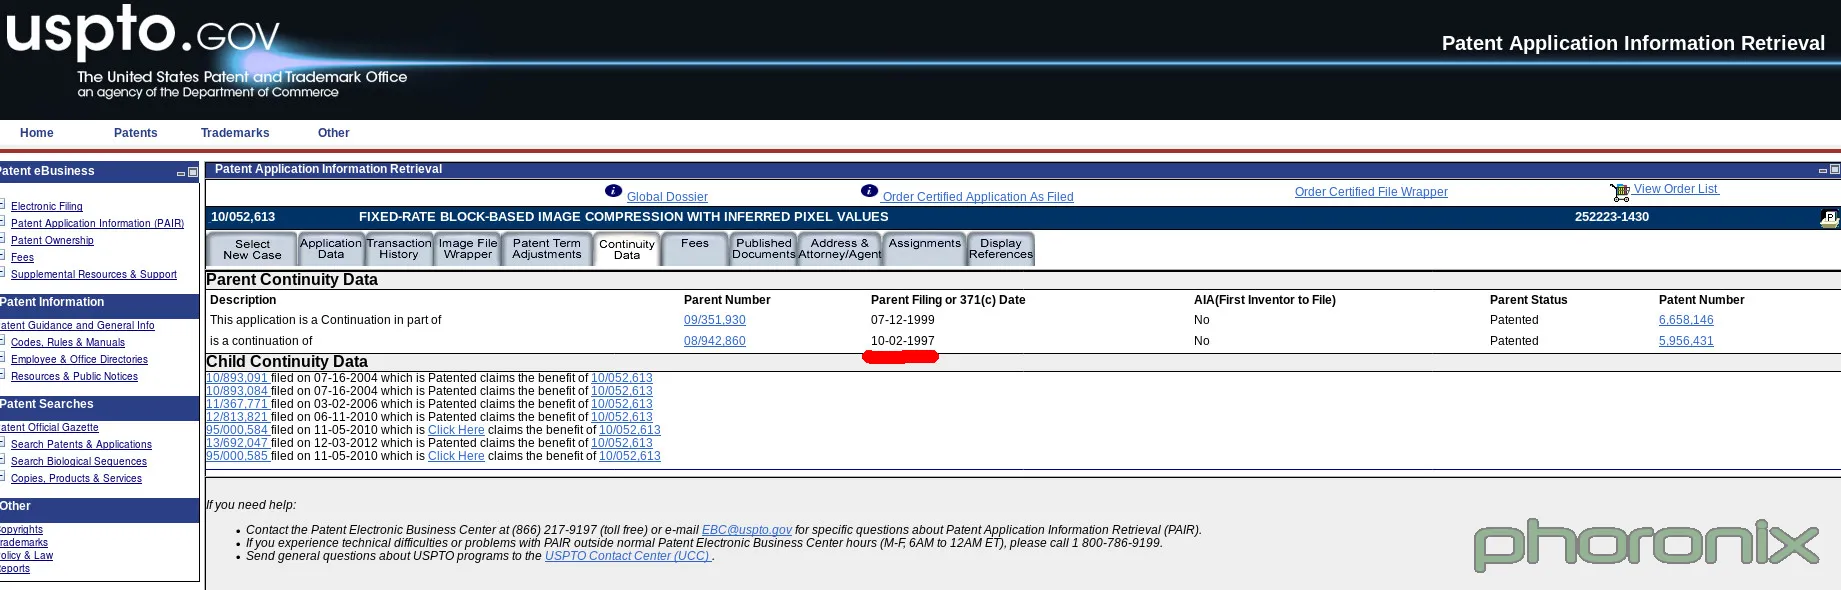Open the Other navigation menu
This screenshot has height=590, width=1841.
point(334,133)
